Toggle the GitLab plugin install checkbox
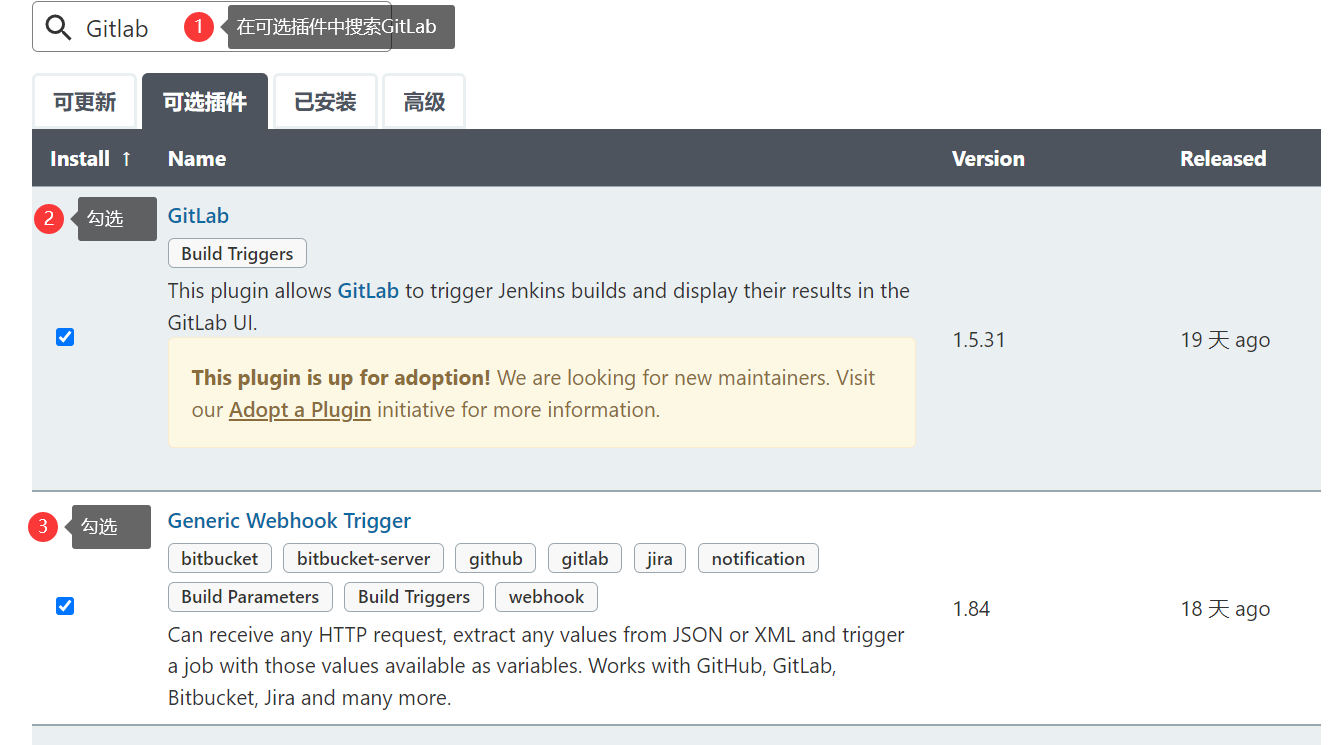This screenshot has width=1344, height=745. 65,337
